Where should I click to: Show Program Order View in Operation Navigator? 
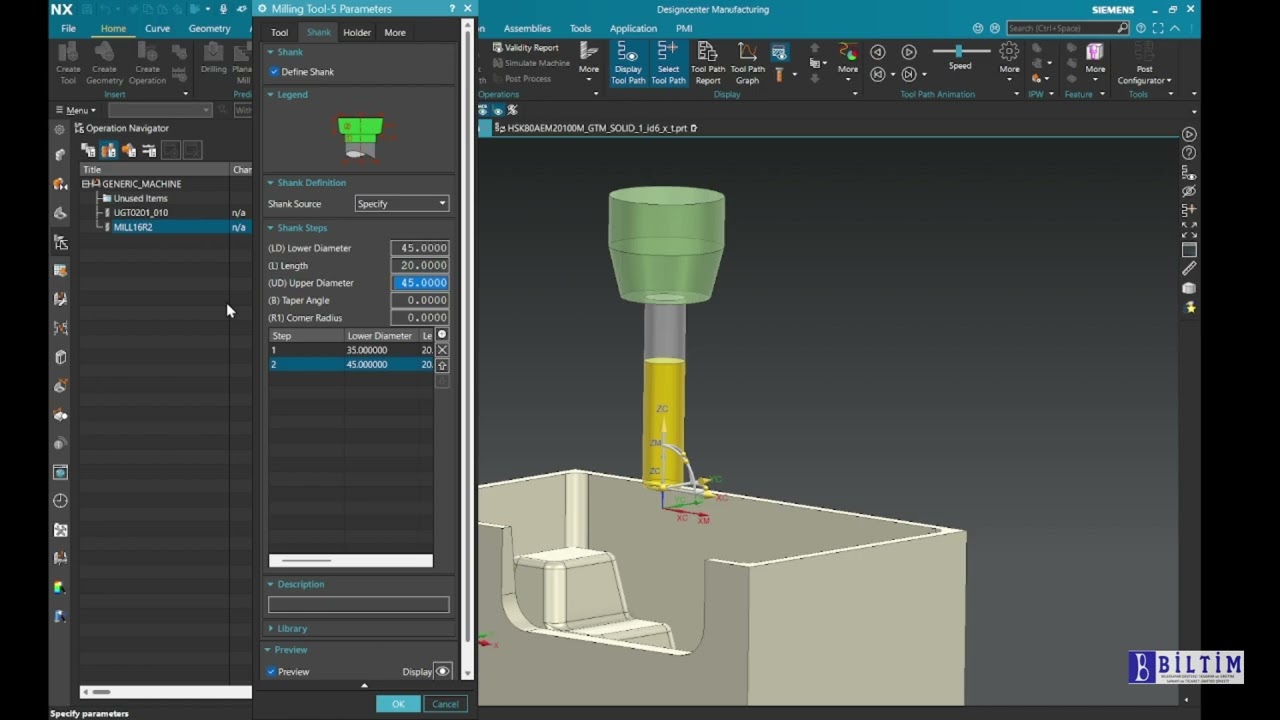88,151
